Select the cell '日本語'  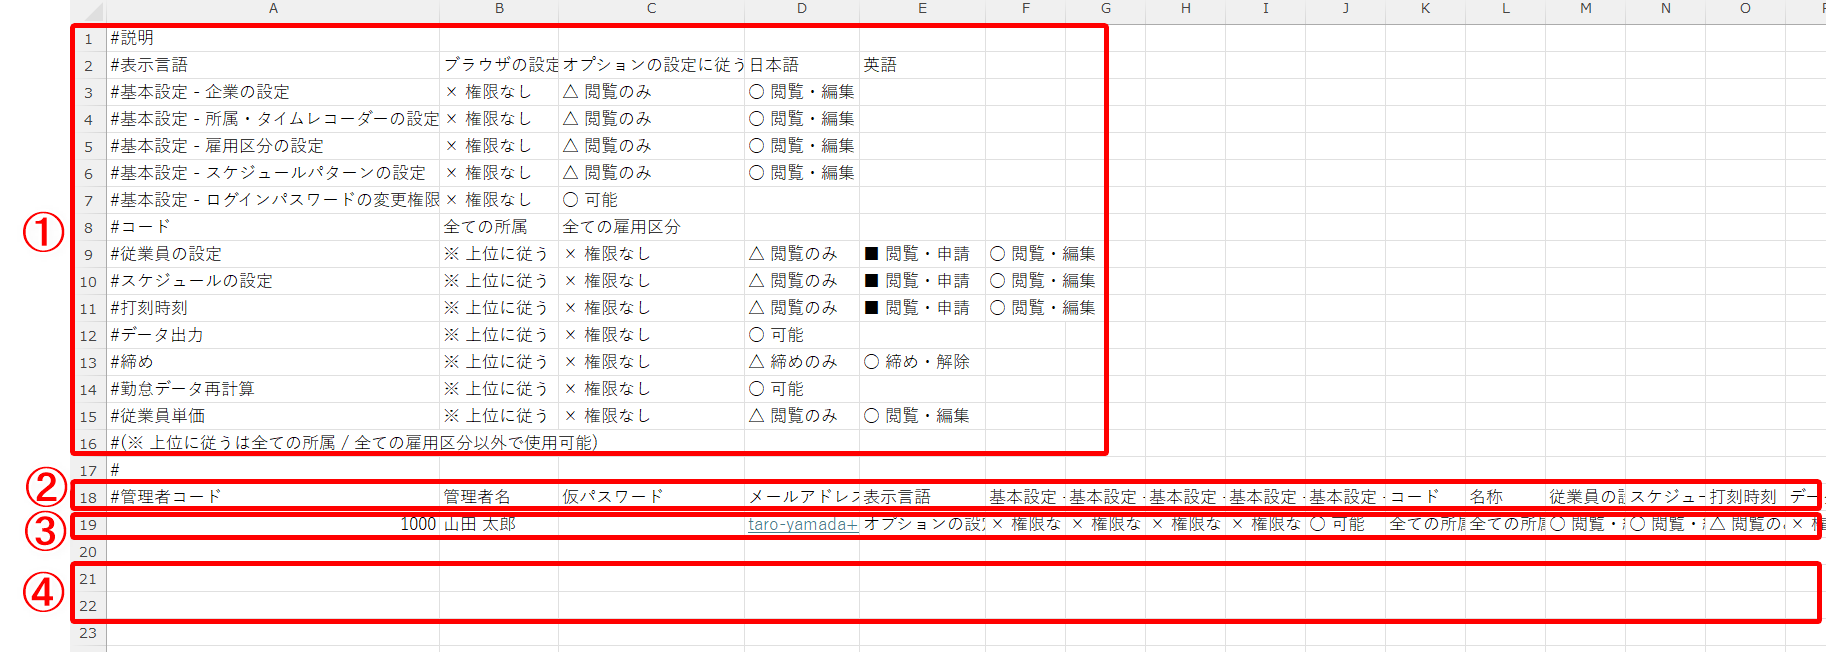(802, 65)
